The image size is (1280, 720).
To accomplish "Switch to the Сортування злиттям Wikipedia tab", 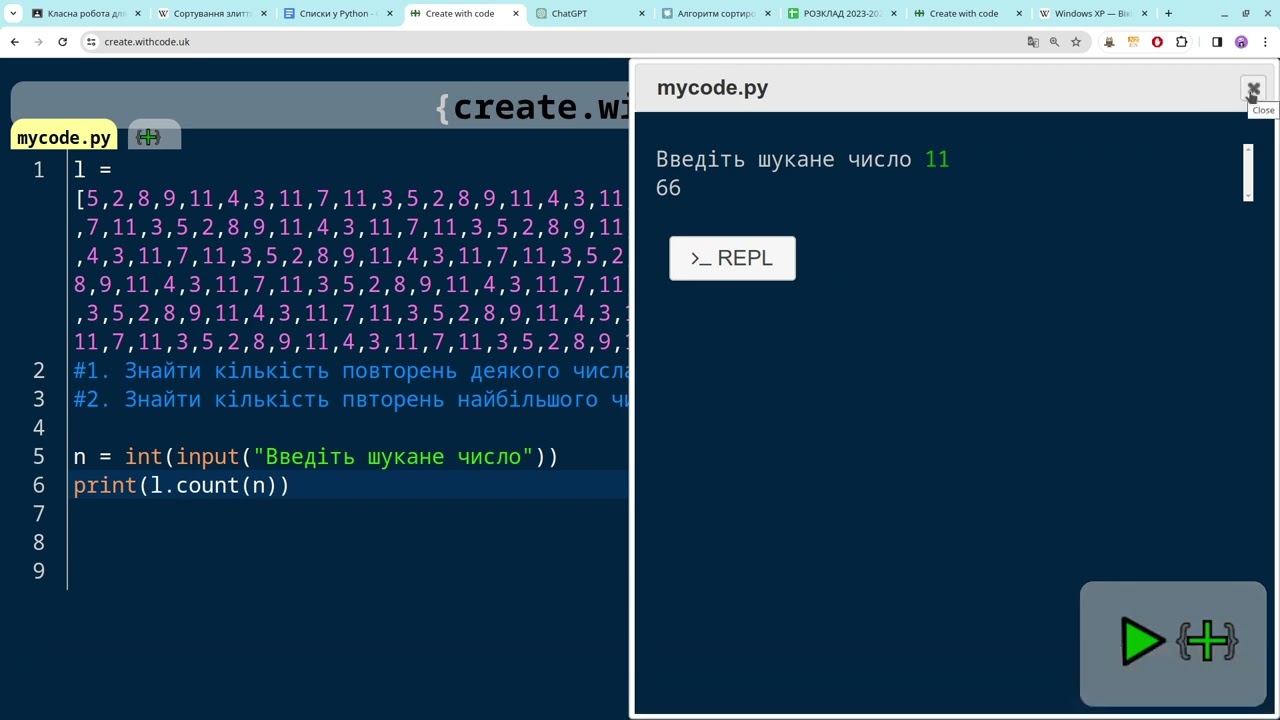I will pyautogui.click(x=211, y=14).
